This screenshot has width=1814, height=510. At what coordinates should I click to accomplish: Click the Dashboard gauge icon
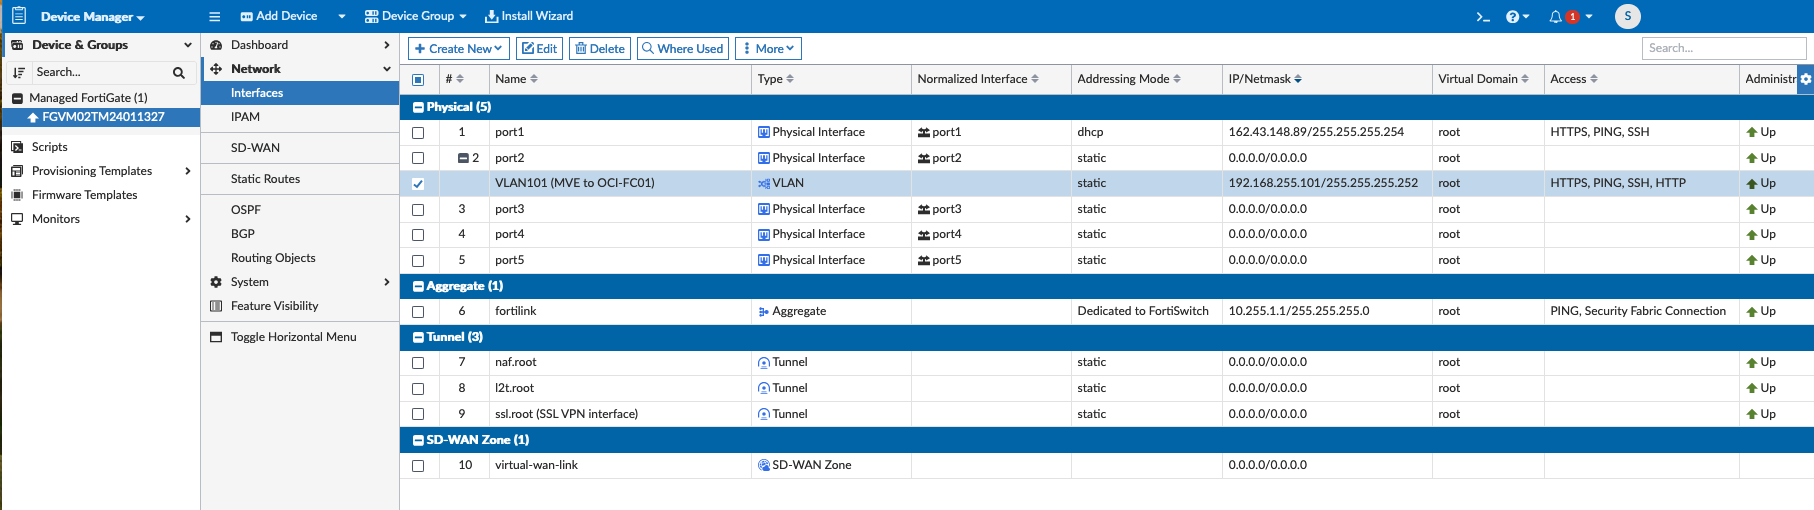pyautogui.click(x=216, y=45)
